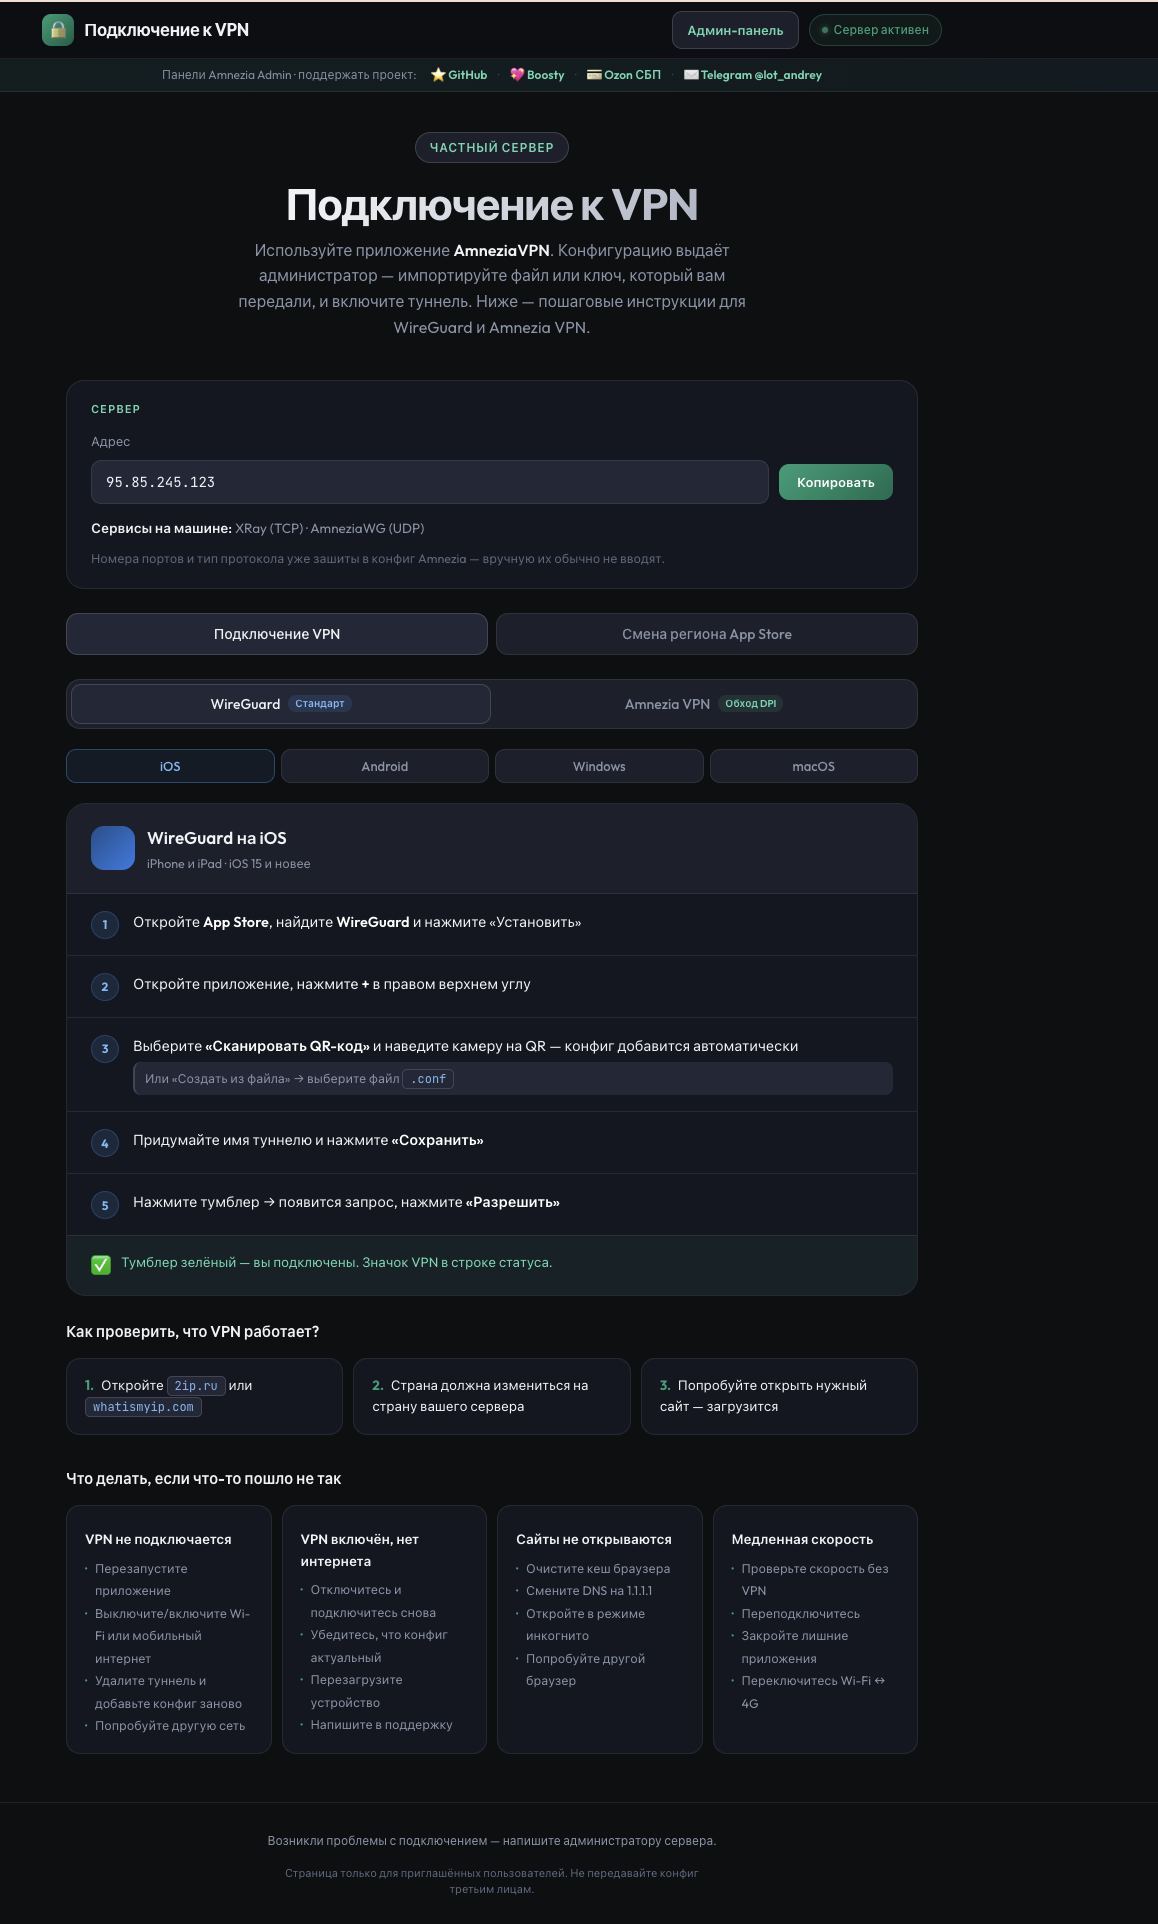1158x1924 pixels.
Task: Switch to the Windows platform tab
Action: click(x=599, y=766)
